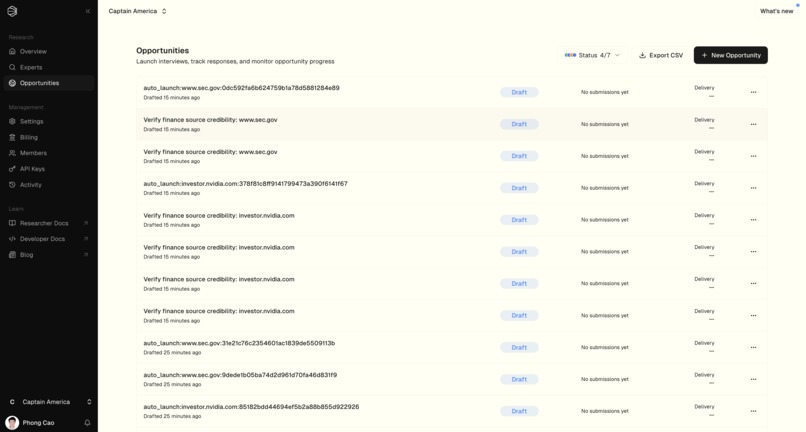This screenshot has width=806, height=432.
Task: Open the Captain America dropdown in the top bar
Action: (137, 11)
